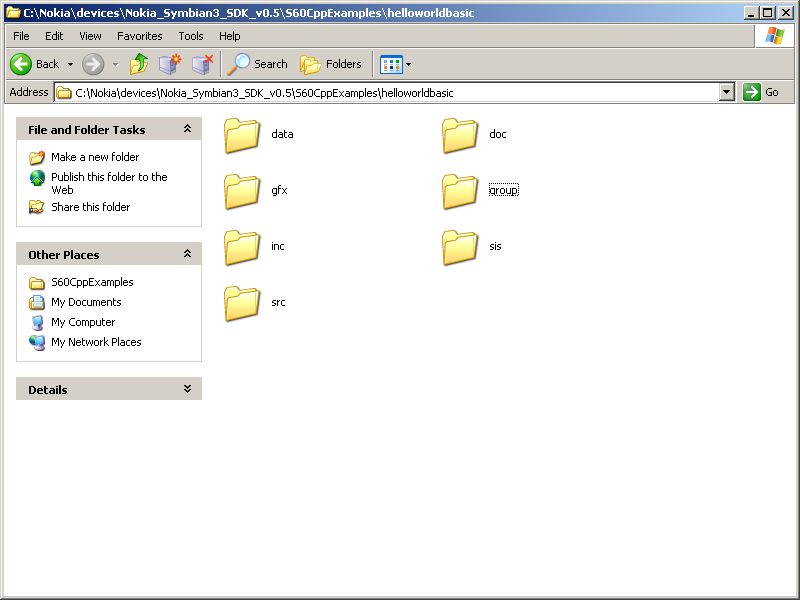Viewport: 800px width, 600px height.
Task: Open the View menu
Action: point(90,36)
